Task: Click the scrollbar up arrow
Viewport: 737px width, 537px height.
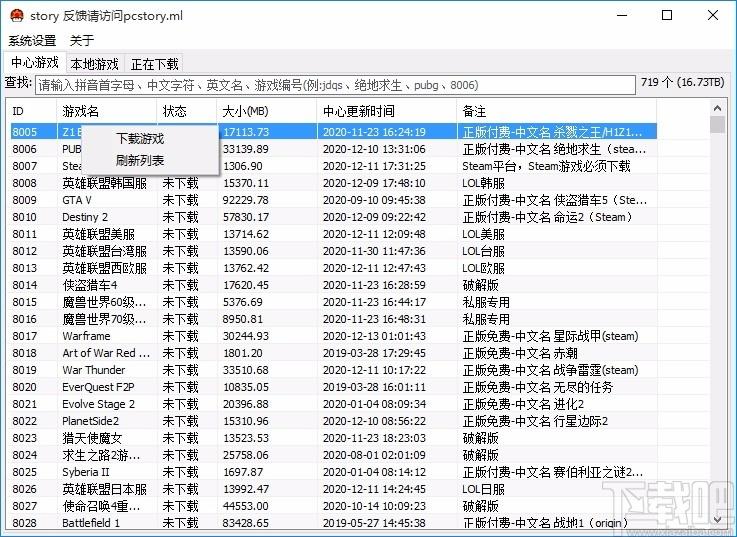Action: [x=717, y=109]
